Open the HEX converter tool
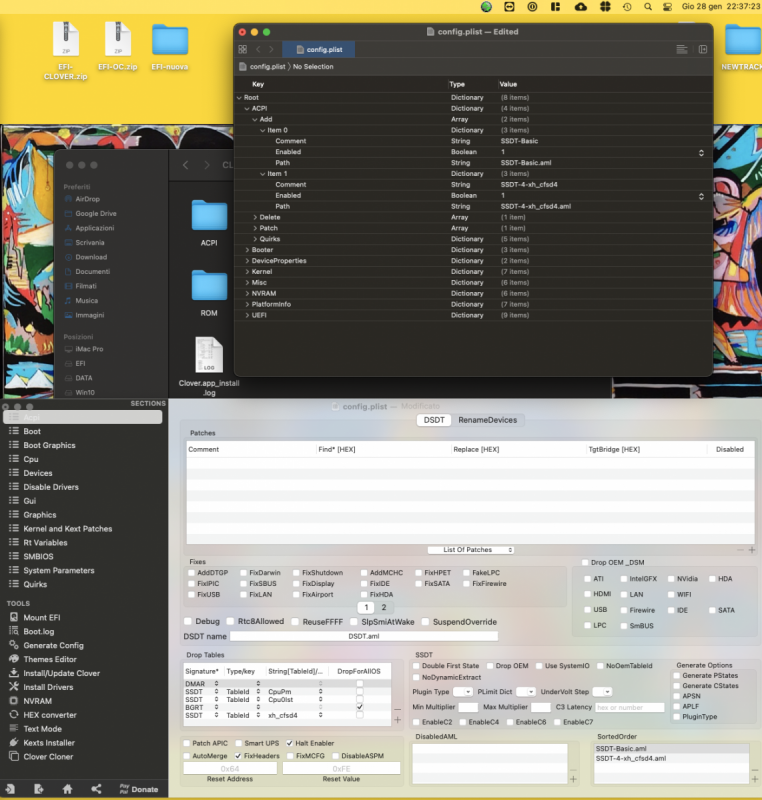 (x=49, y=715)
